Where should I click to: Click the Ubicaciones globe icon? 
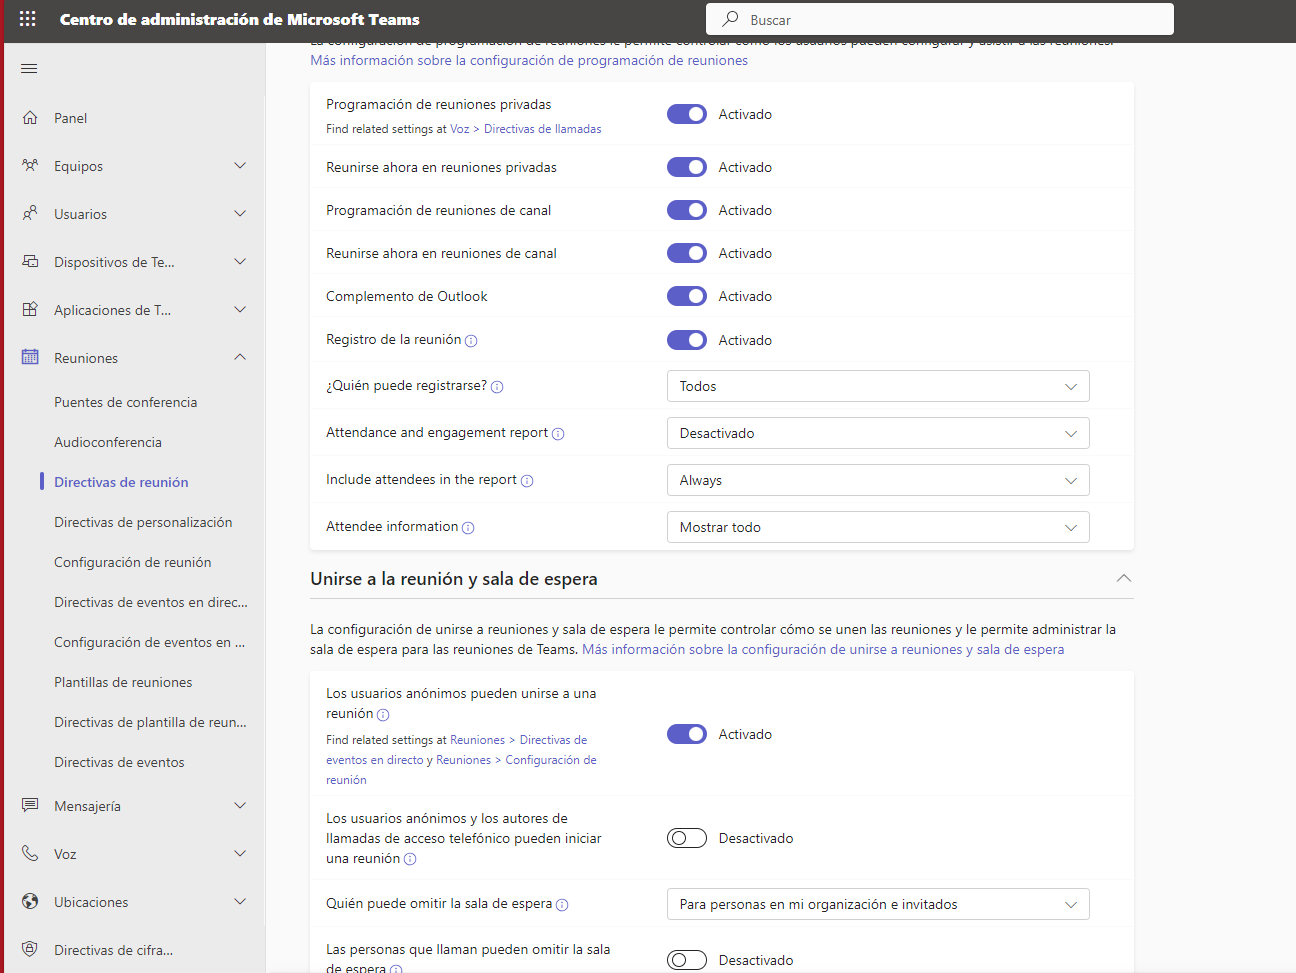point(30,901)
